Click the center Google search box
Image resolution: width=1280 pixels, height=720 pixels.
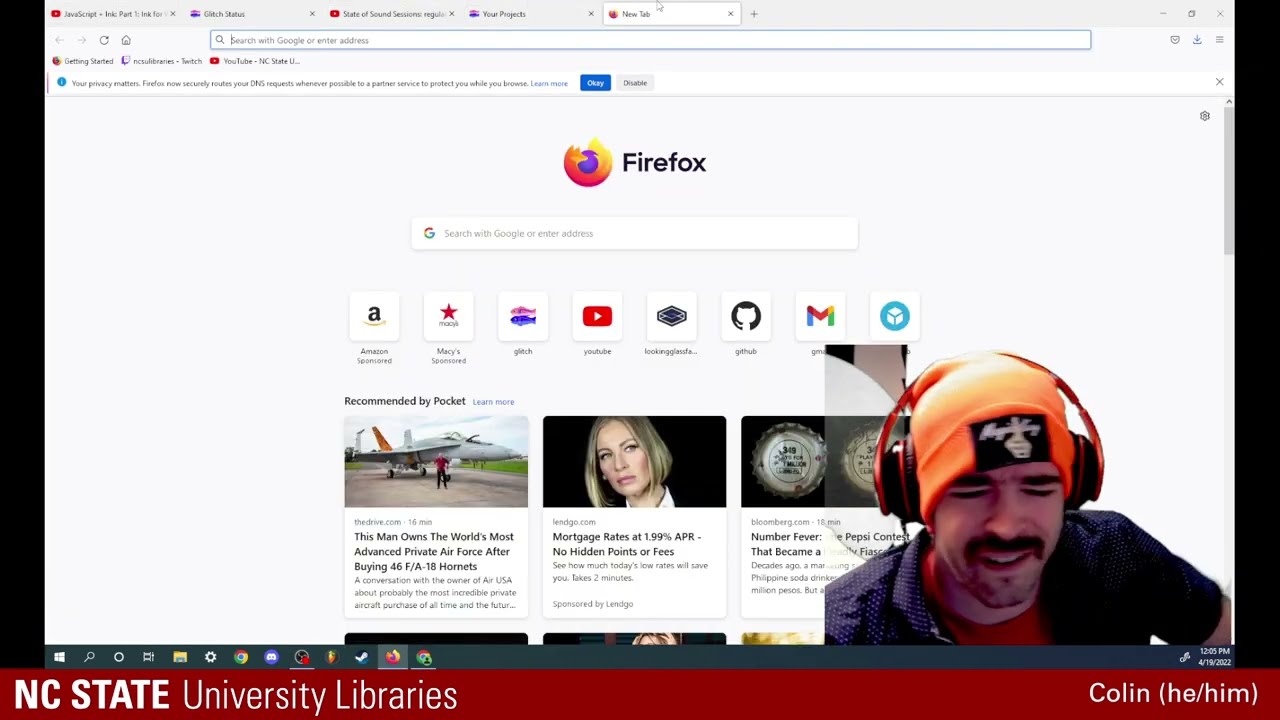click(634, 233)
